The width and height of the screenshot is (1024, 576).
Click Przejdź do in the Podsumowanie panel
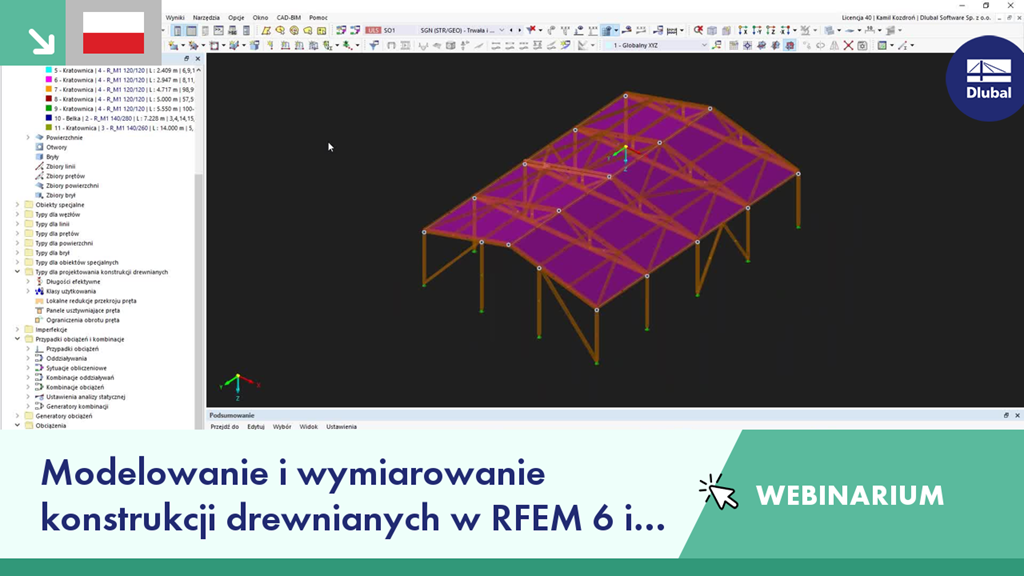[x=225, y=426]
